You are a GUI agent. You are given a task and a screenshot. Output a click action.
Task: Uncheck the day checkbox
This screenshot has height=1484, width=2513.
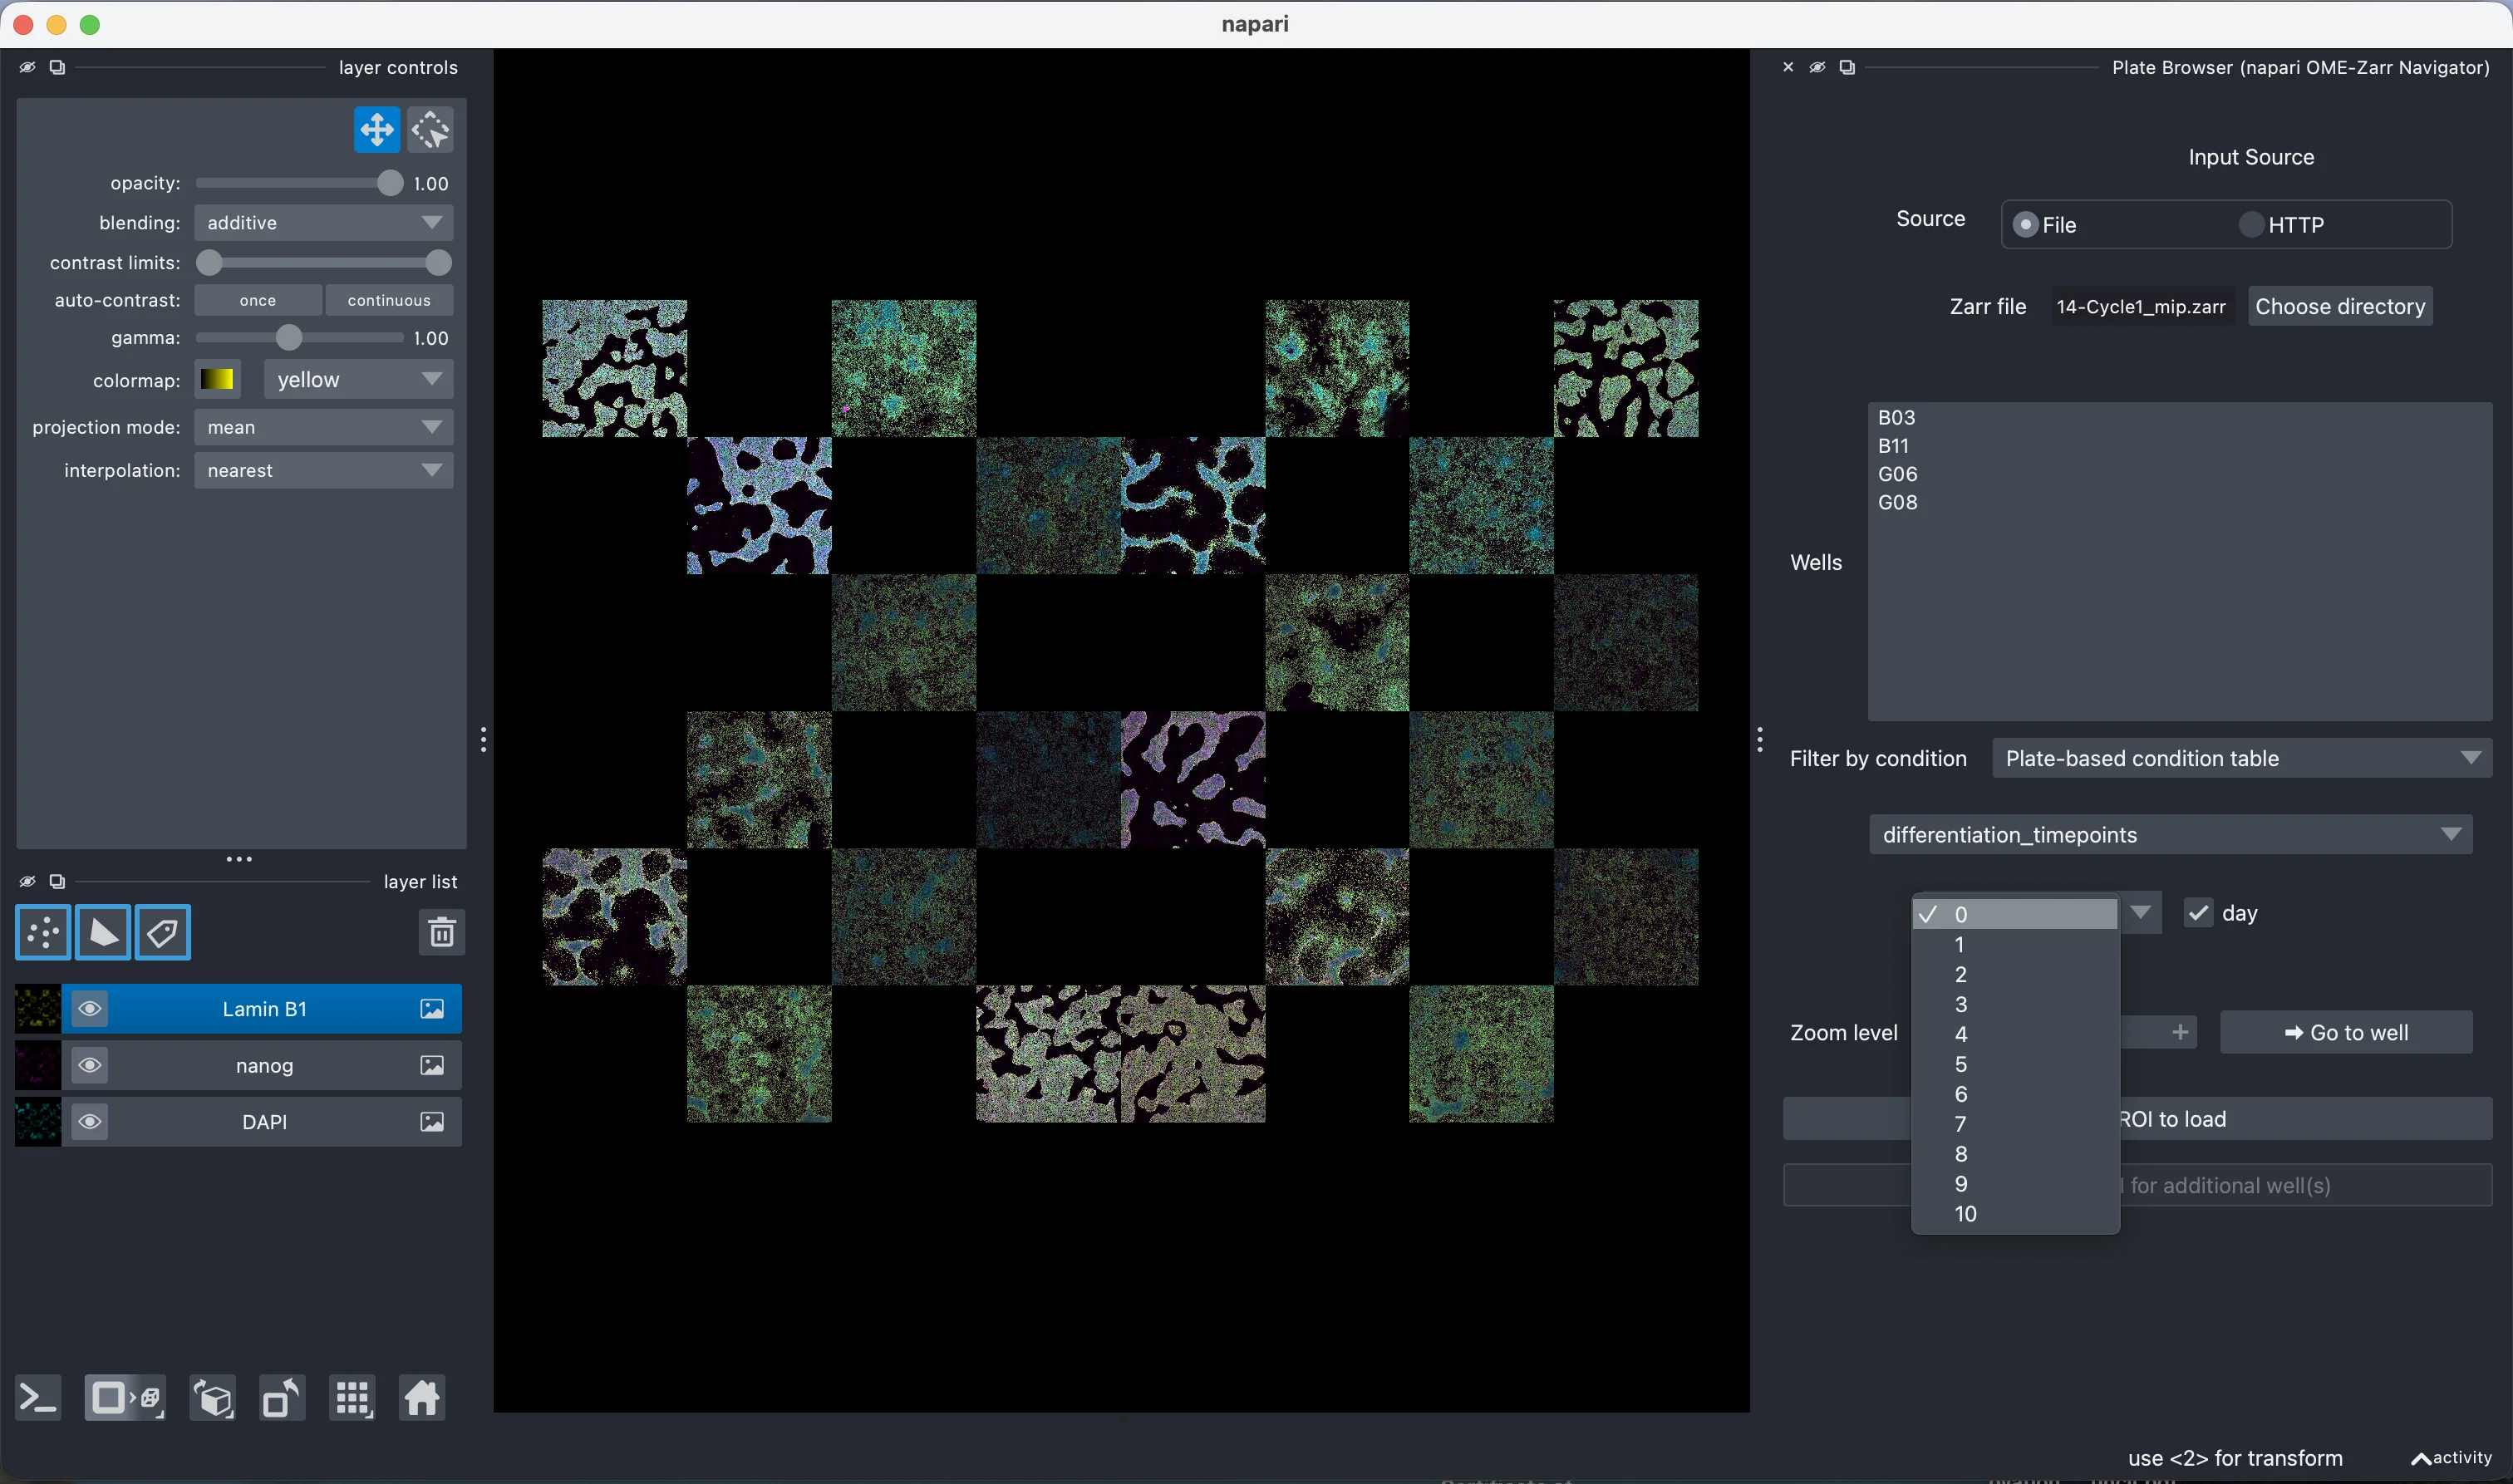[2197, 913]
